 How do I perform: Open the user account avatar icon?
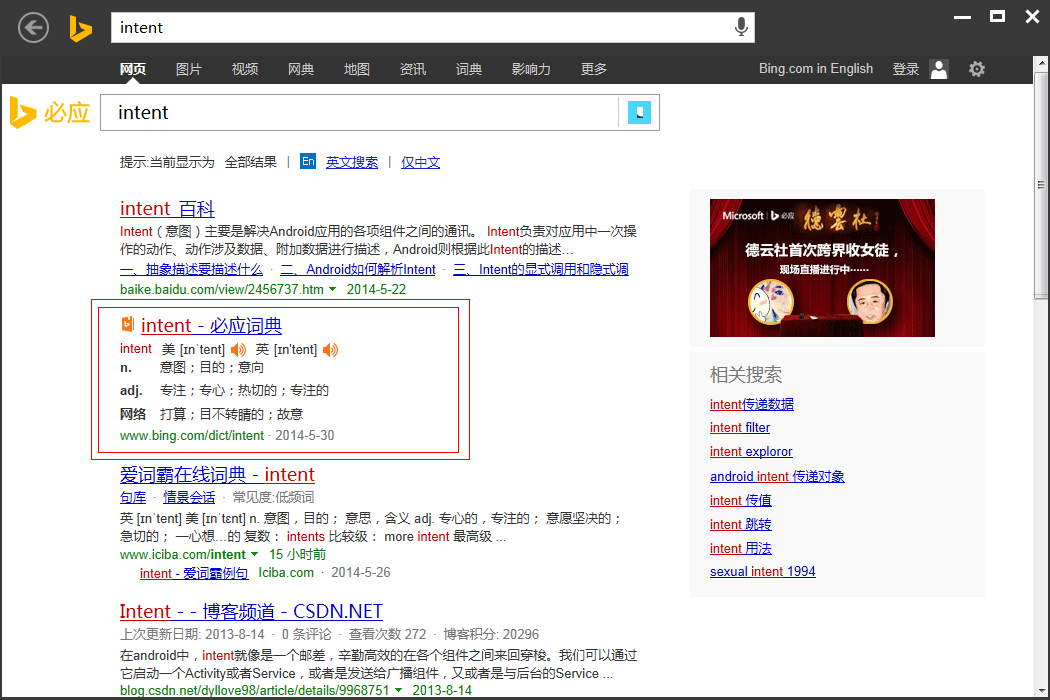coord(939,69)
